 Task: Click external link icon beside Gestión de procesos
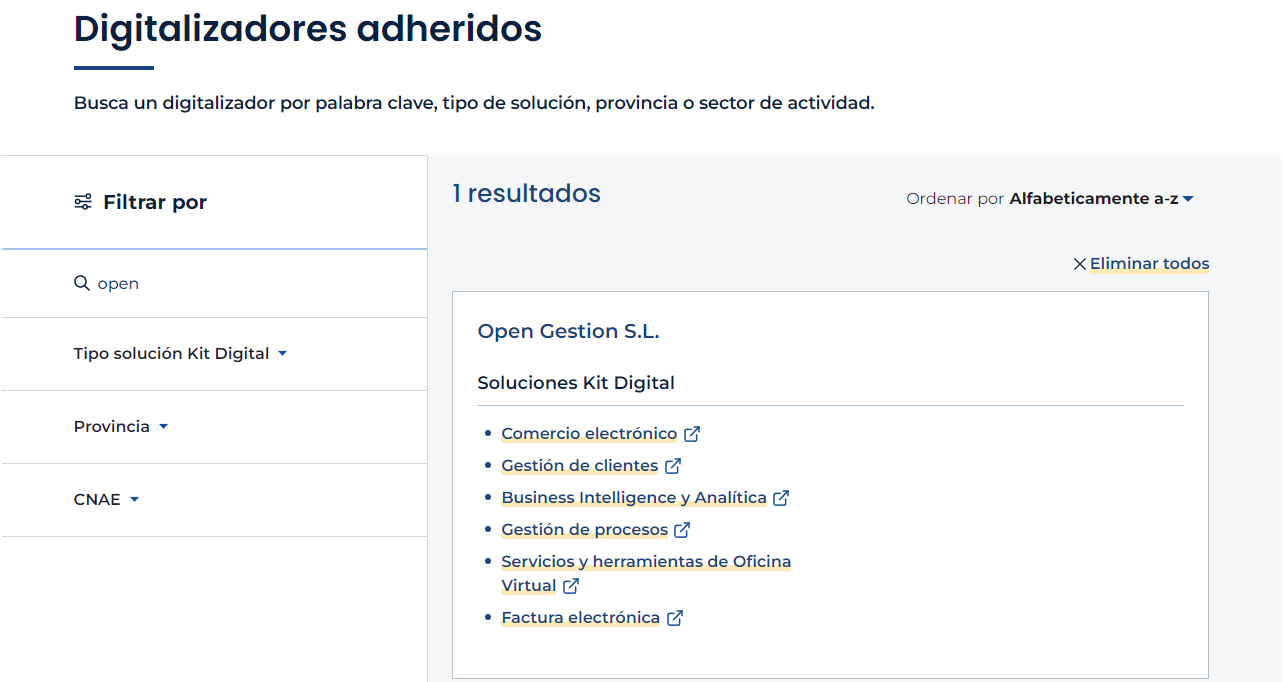[x=682, y=530]
